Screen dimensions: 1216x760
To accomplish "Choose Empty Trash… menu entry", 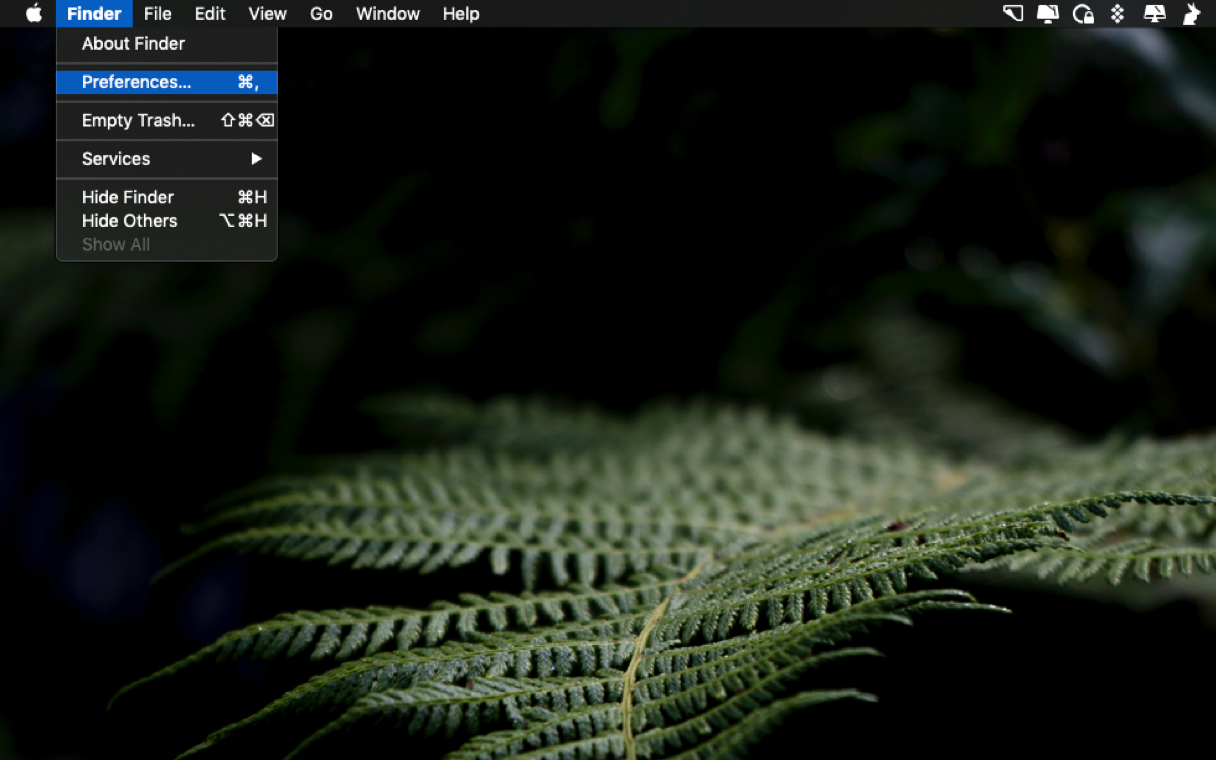I will point(167,120).
